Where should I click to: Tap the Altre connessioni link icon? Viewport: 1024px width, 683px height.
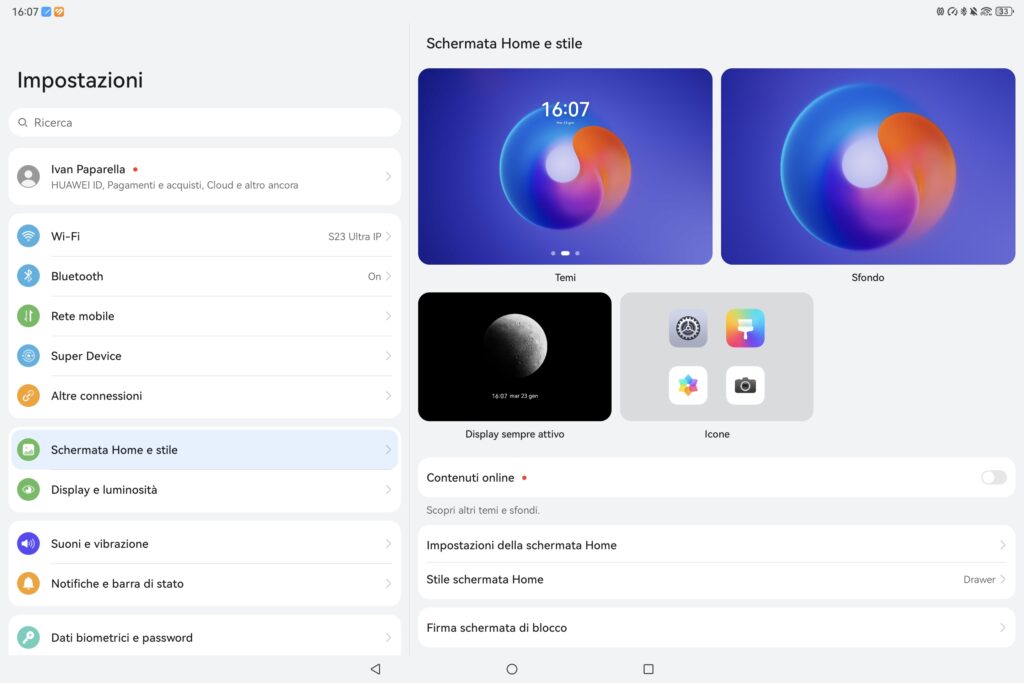coord(28,396)
